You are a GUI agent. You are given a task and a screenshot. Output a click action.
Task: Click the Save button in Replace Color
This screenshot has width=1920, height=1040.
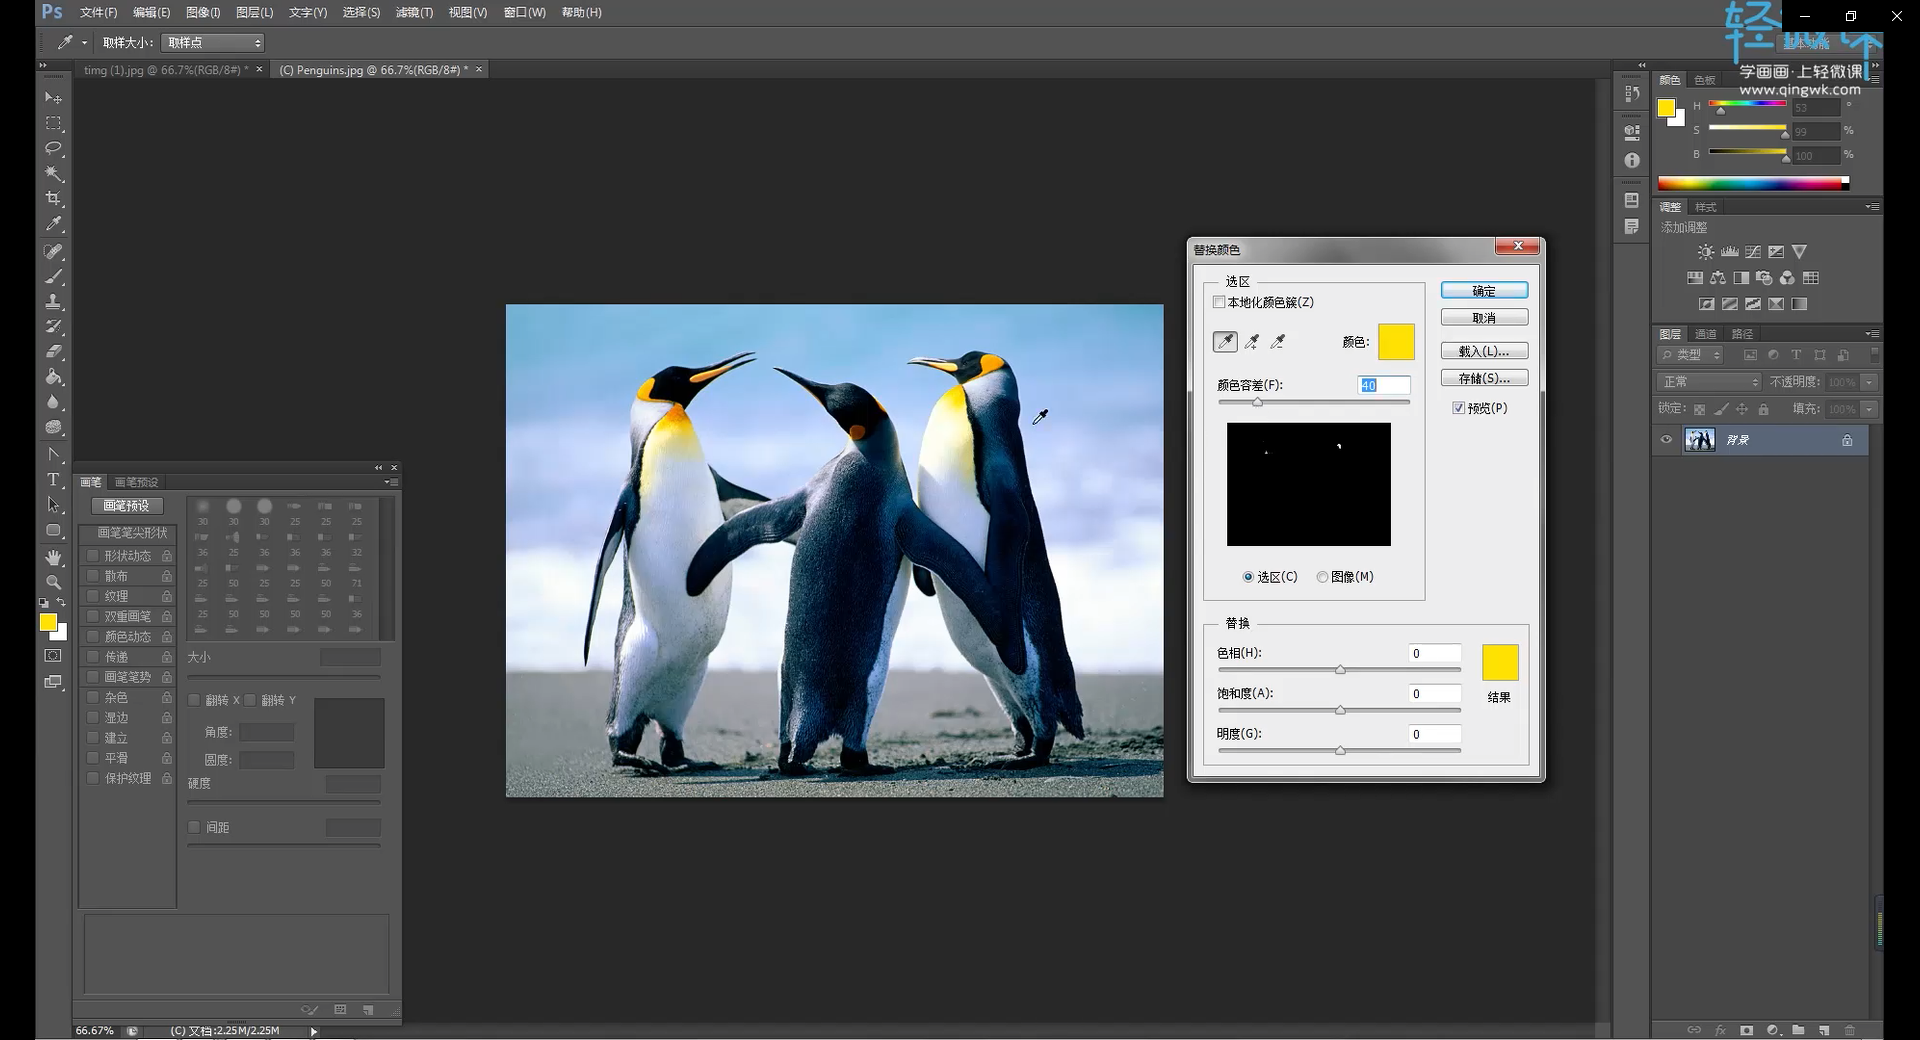(x=1484, y=378)
